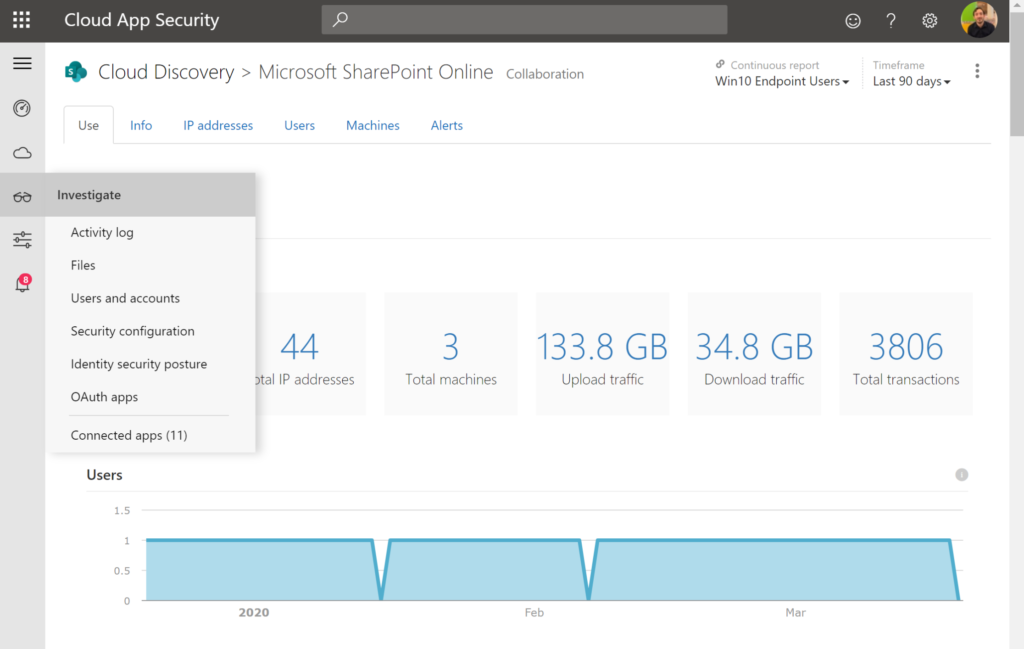
Task: Click the Cloud App Security title
Action: (142, 20)
